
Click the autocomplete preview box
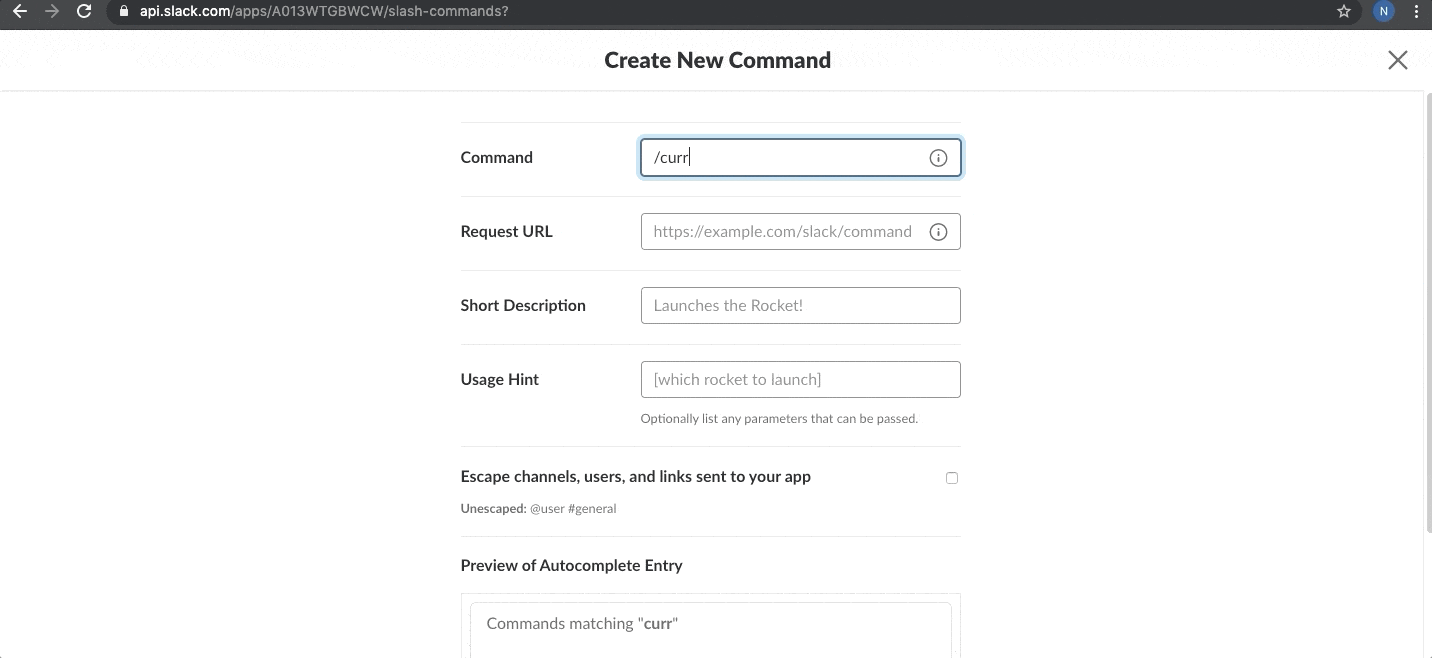710,628
